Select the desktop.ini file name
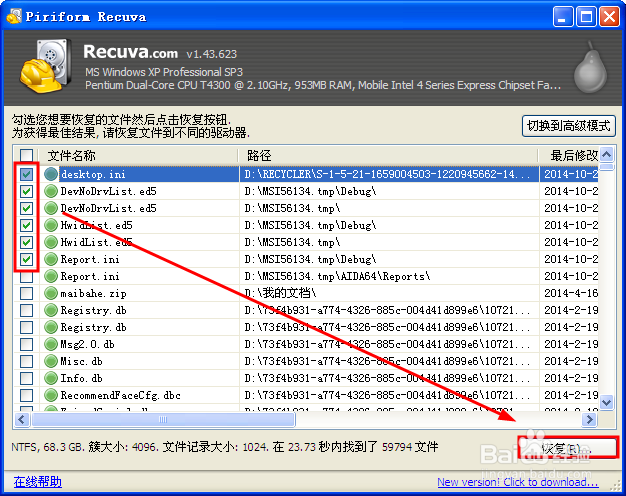Image resolution: width=626 pixels, height=496 pixels. tap(93, 175)
